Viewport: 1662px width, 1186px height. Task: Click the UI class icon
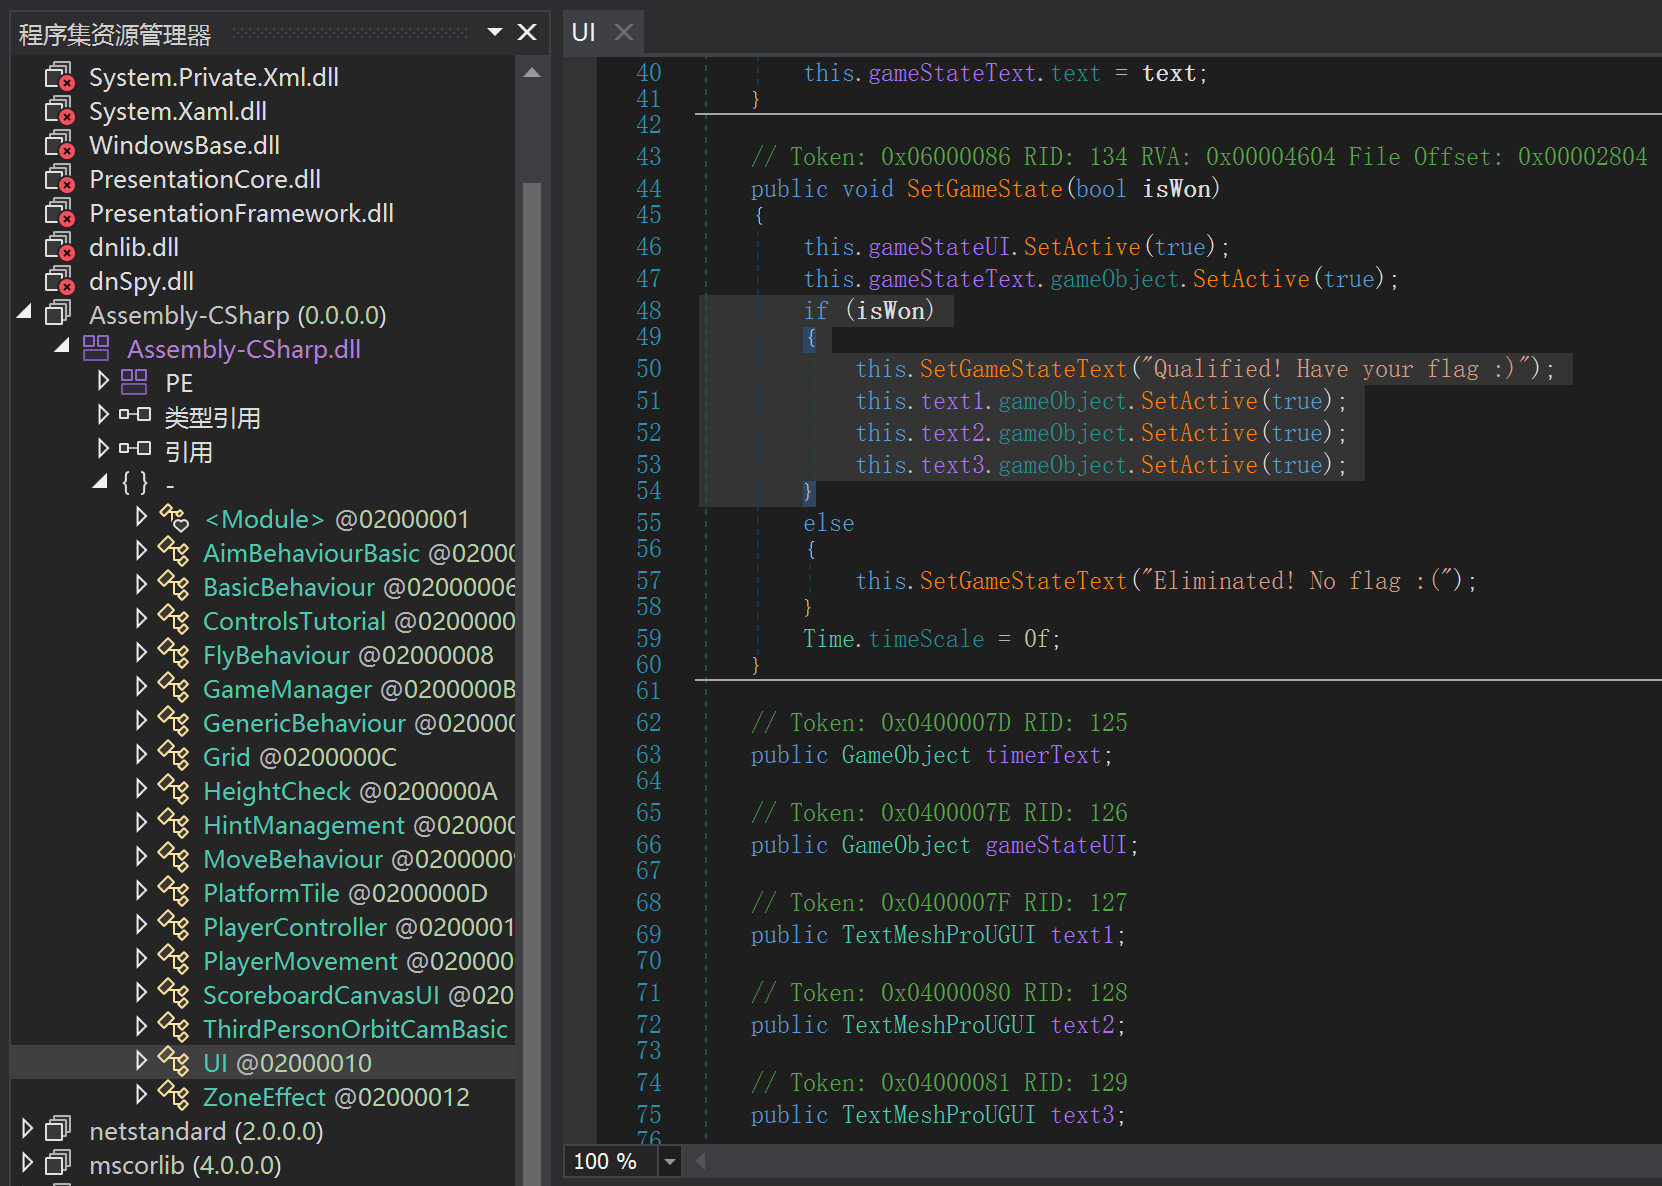(x=174, y=1062)
